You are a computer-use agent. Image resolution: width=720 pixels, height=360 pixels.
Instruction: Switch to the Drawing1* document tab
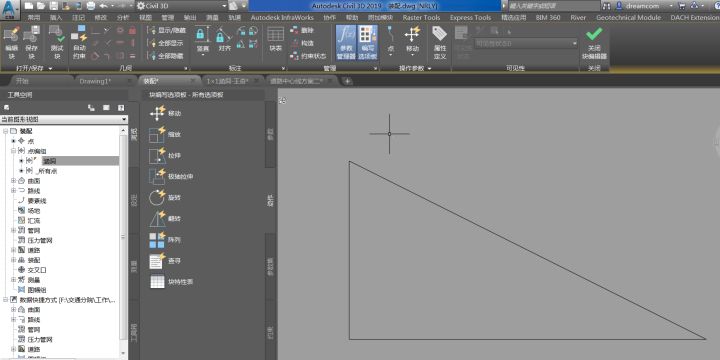tap(95, 81)
